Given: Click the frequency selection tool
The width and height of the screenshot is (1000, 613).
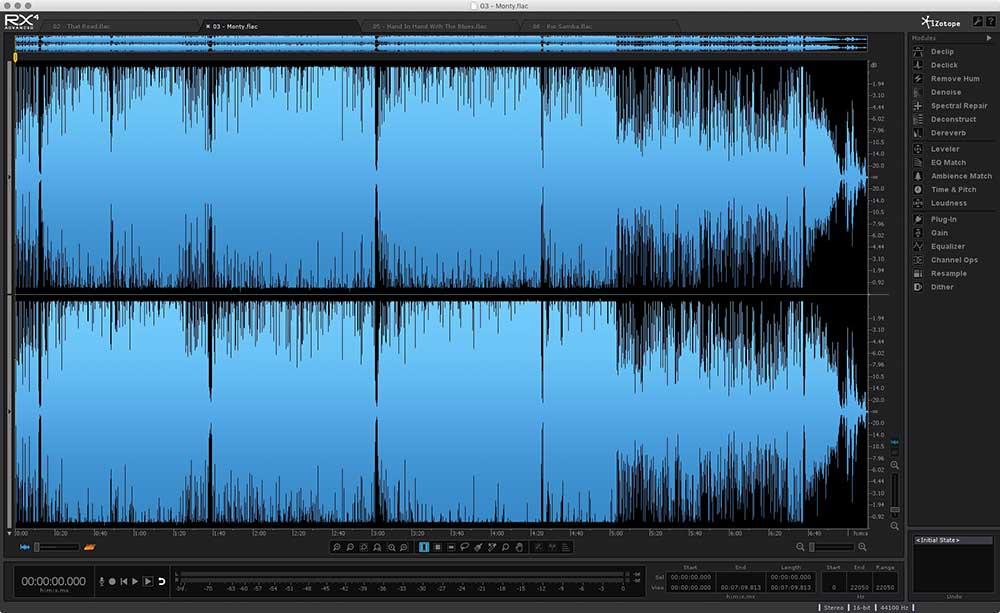Looking at the screenshot, I should point(451,547).
